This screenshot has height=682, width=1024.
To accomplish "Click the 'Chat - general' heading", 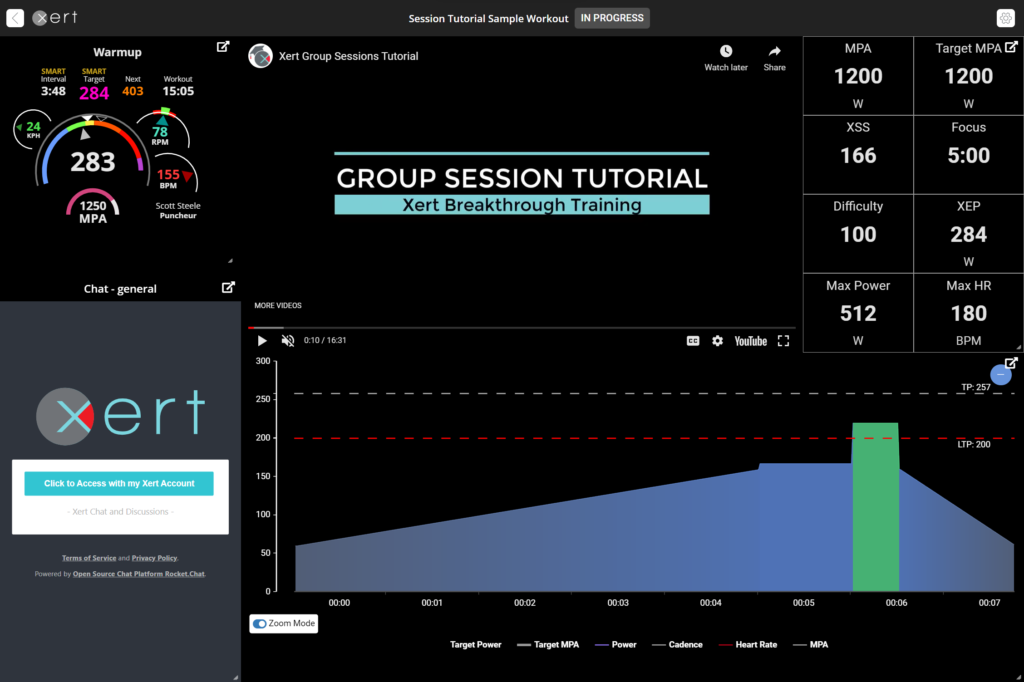I will (x=120, y=289).
